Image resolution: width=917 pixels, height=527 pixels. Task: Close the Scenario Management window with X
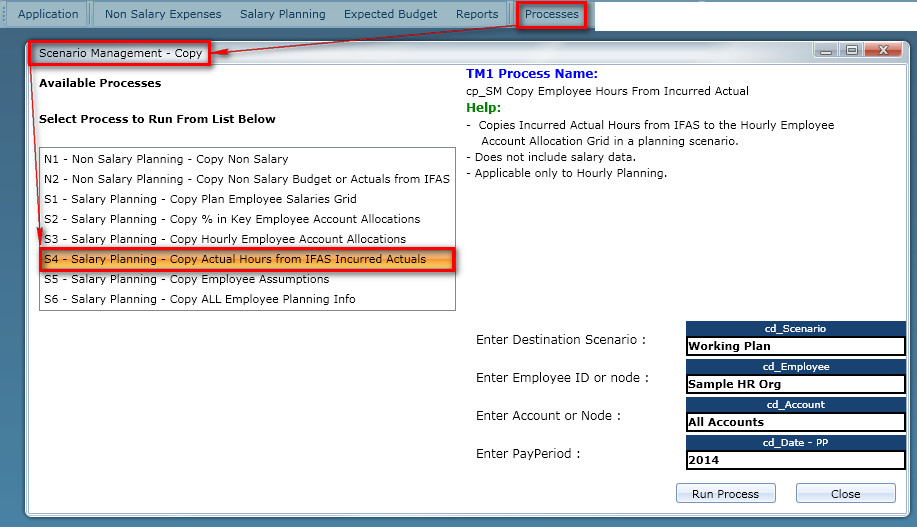tap(884, 51)
